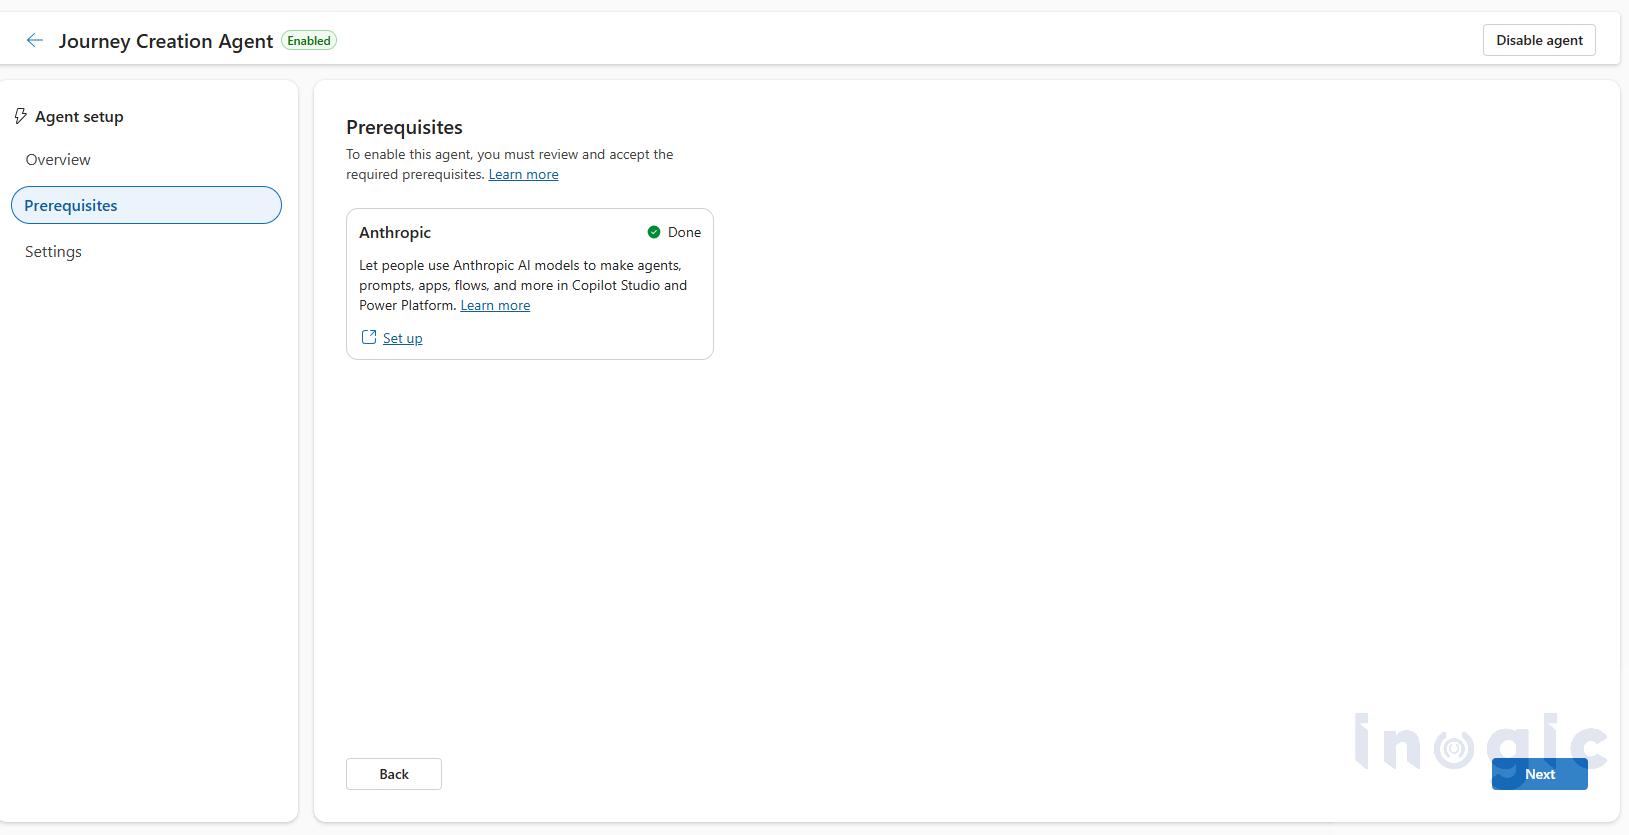Go back using the left arrow icon
Screen dimensions: 1629x835
tap(35, 41)
